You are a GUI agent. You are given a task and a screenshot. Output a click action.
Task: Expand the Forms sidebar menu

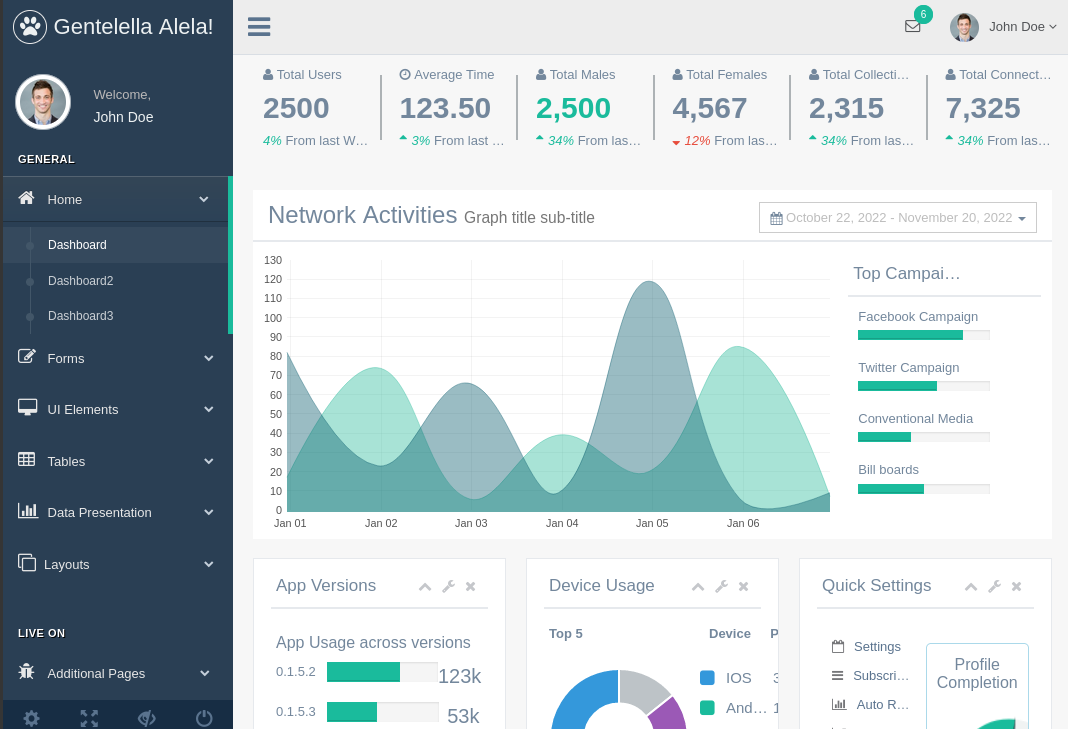tap(117, 358)
